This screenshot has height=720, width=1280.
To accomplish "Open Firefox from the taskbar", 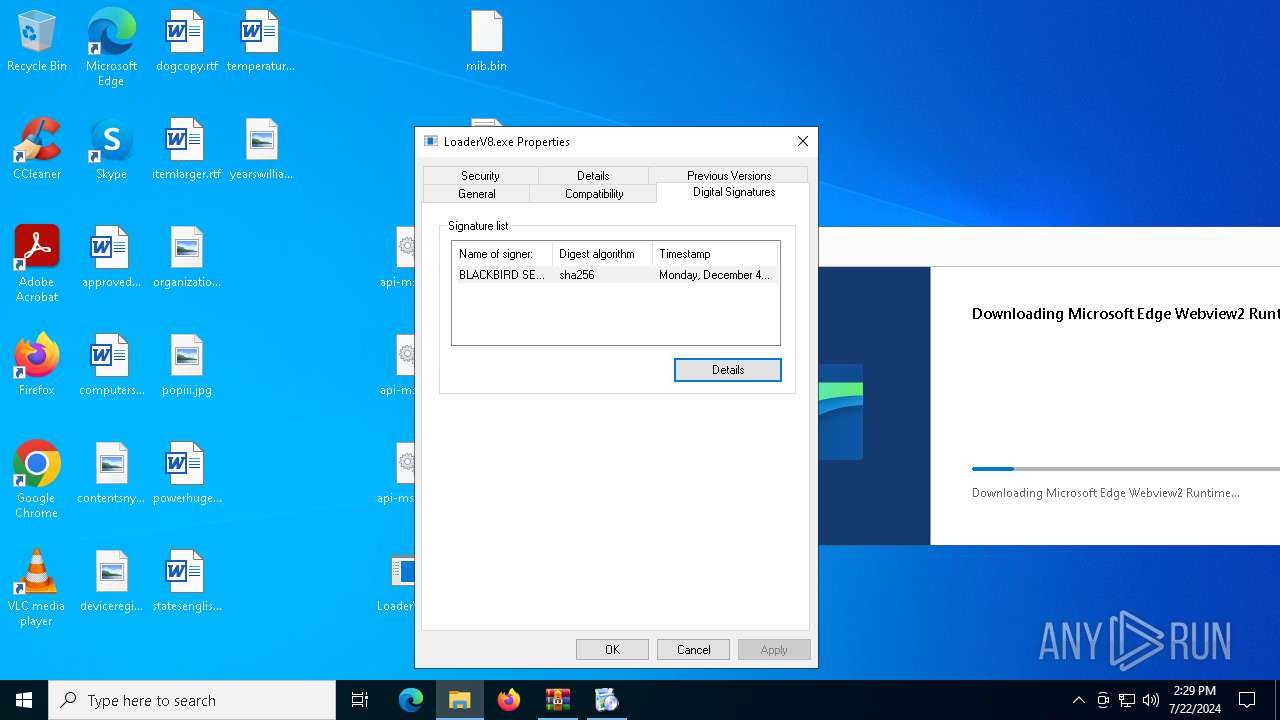I will 509,700.
